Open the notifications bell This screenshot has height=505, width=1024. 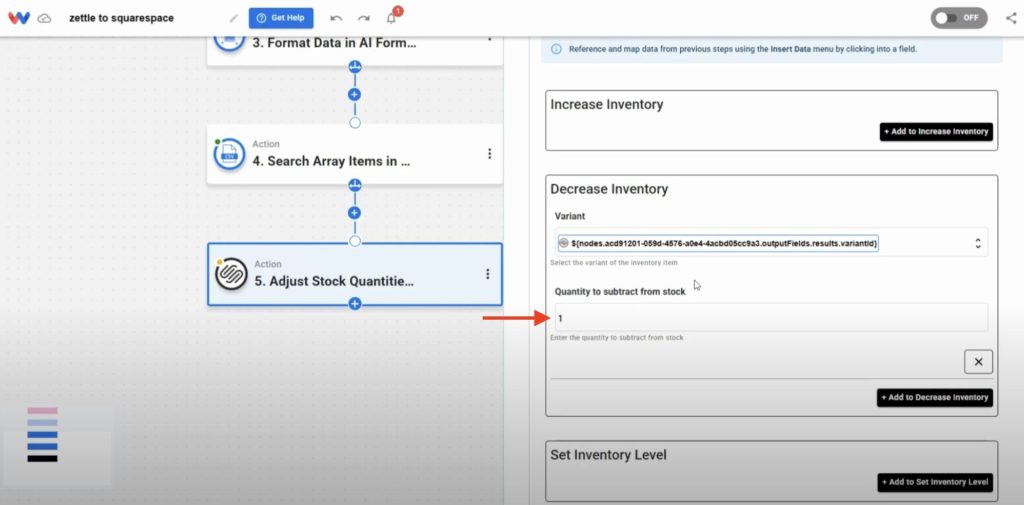(x=391, y=18)
